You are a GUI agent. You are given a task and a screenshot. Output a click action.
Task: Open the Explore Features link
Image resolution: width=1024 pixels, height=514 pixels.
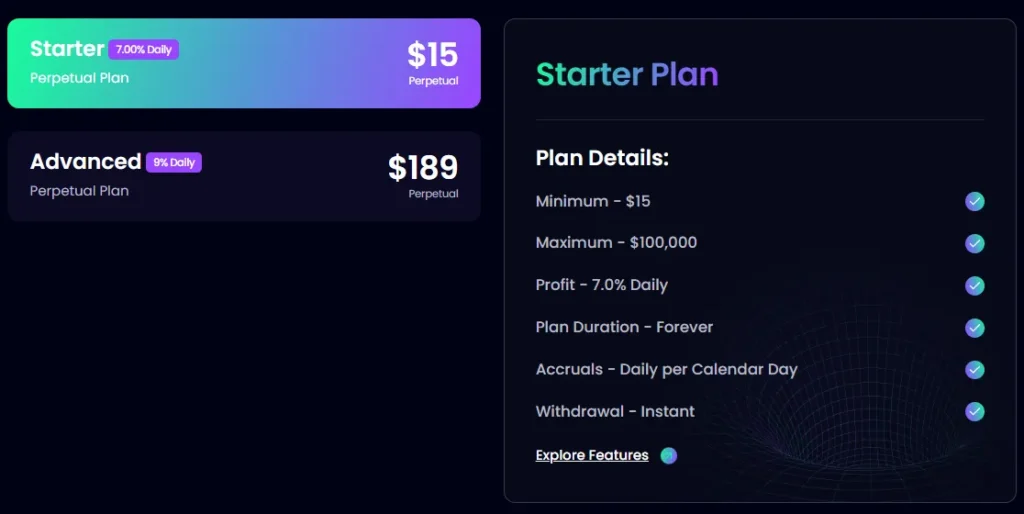point(592,456)
